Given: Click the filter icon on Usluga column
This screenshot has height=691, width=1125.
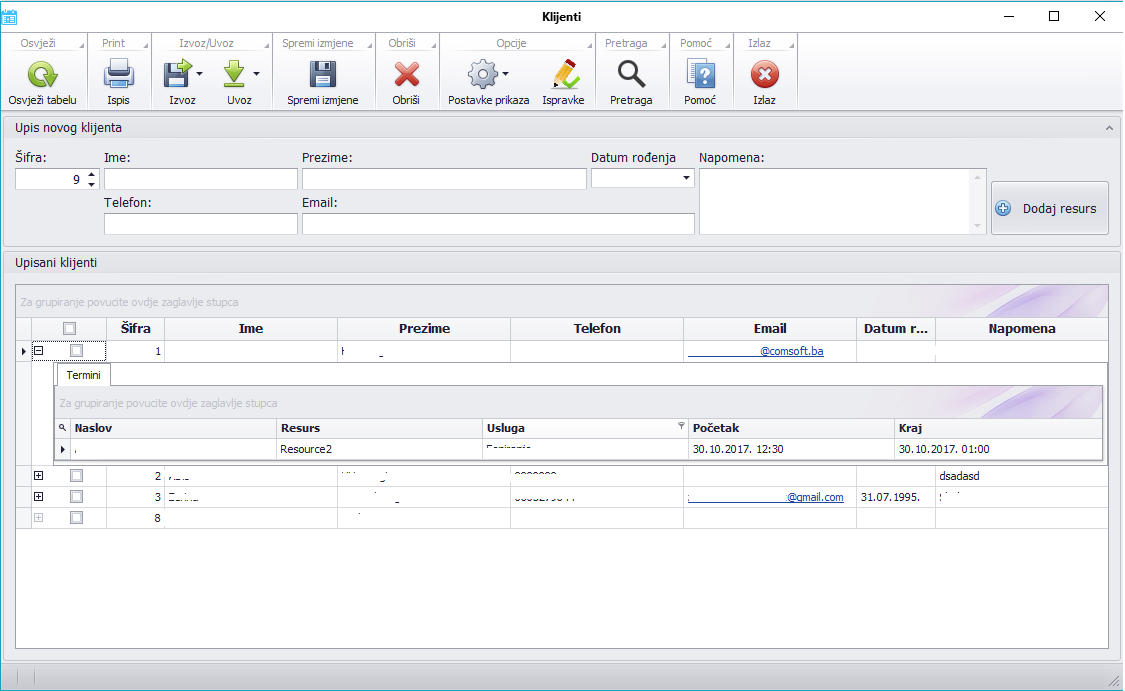Looking at the screenshot, I should point(681,426).
